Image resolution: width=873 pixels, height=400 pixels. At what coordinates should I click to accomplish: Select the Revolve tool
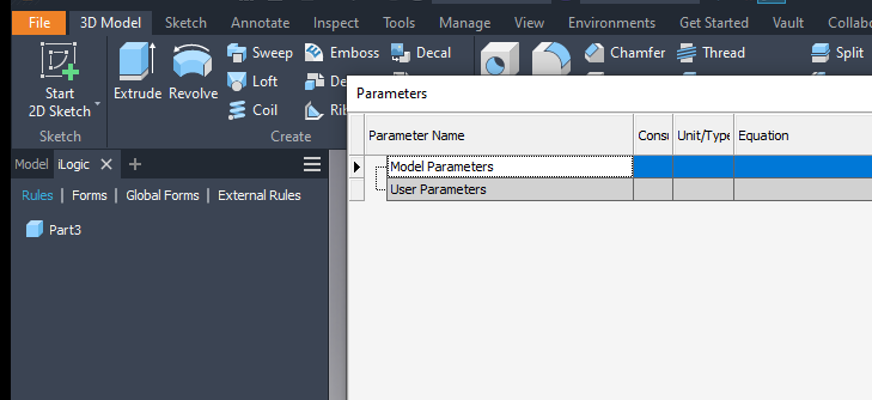pyautogui.click(x=193, y=71)
